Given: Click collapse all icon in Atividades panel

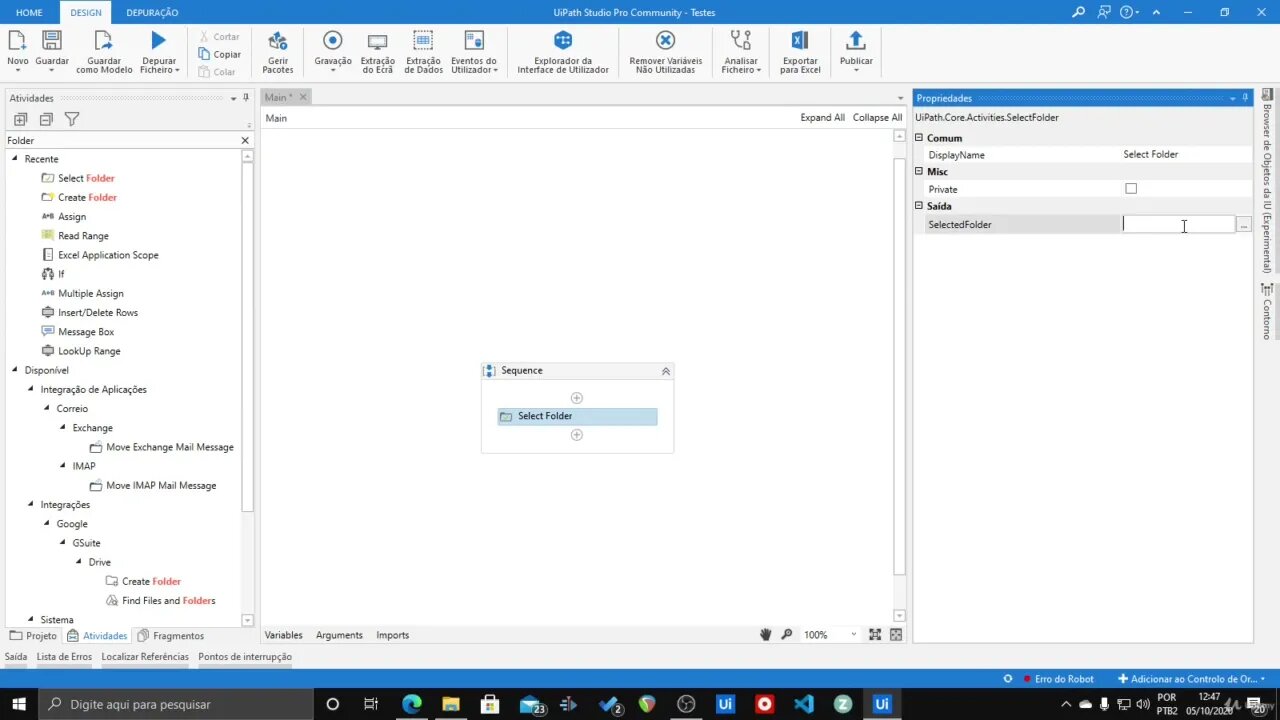Looking at the screenshot, I should (x=46, y=119).
